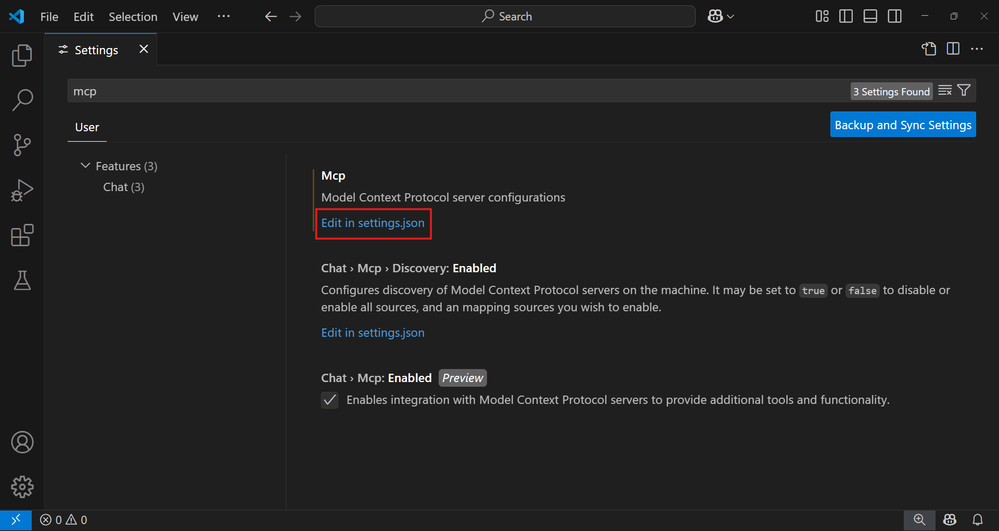Select the Features (3) tree item
This screenshot has height=531, width=999.
tap(126, 166)
